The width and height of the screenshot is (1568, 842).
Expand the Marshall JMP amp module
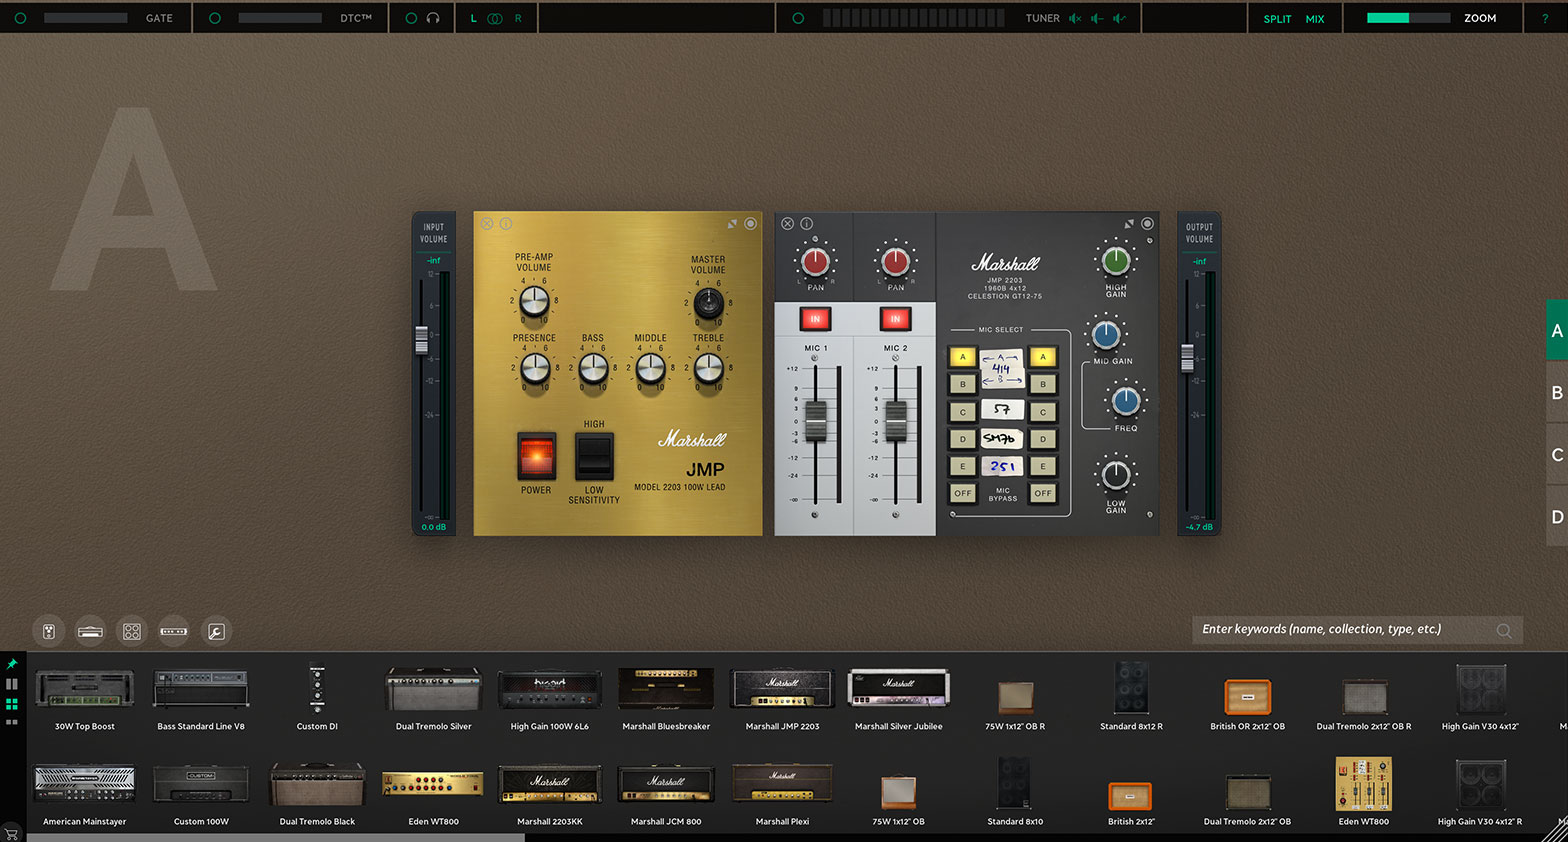pos(732,224)
